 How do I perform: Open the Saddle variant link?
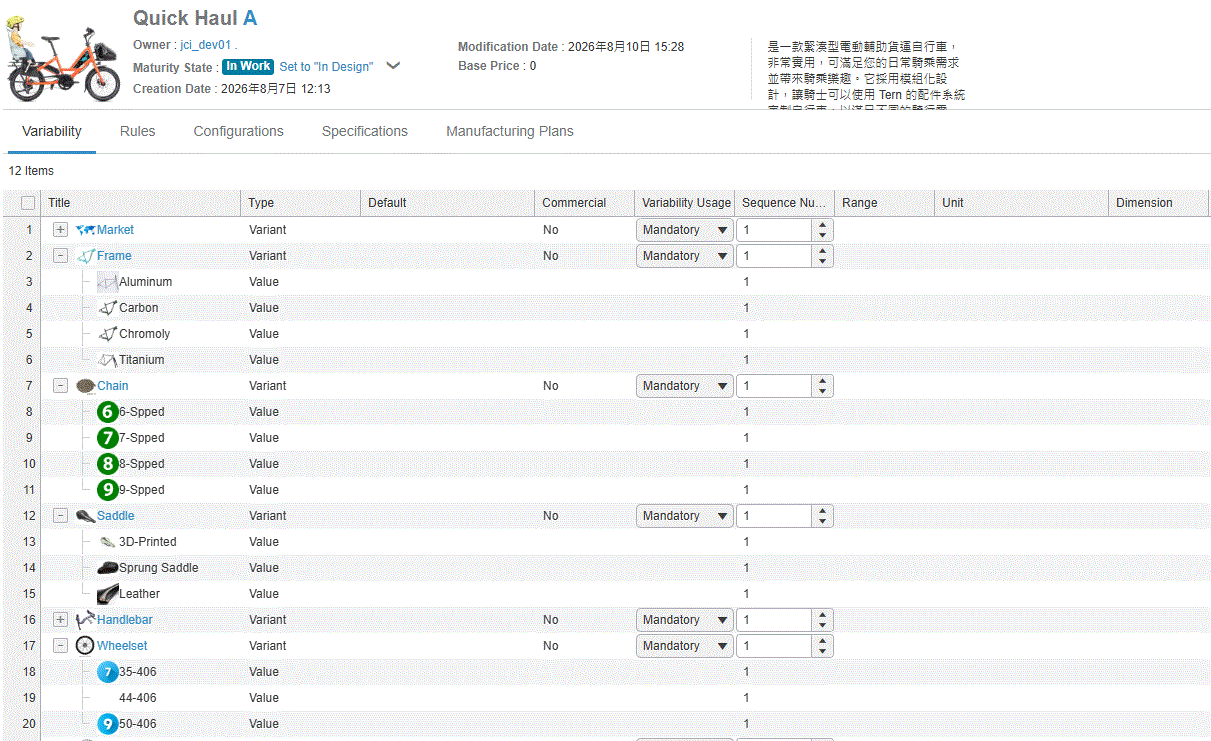[115, 516]
